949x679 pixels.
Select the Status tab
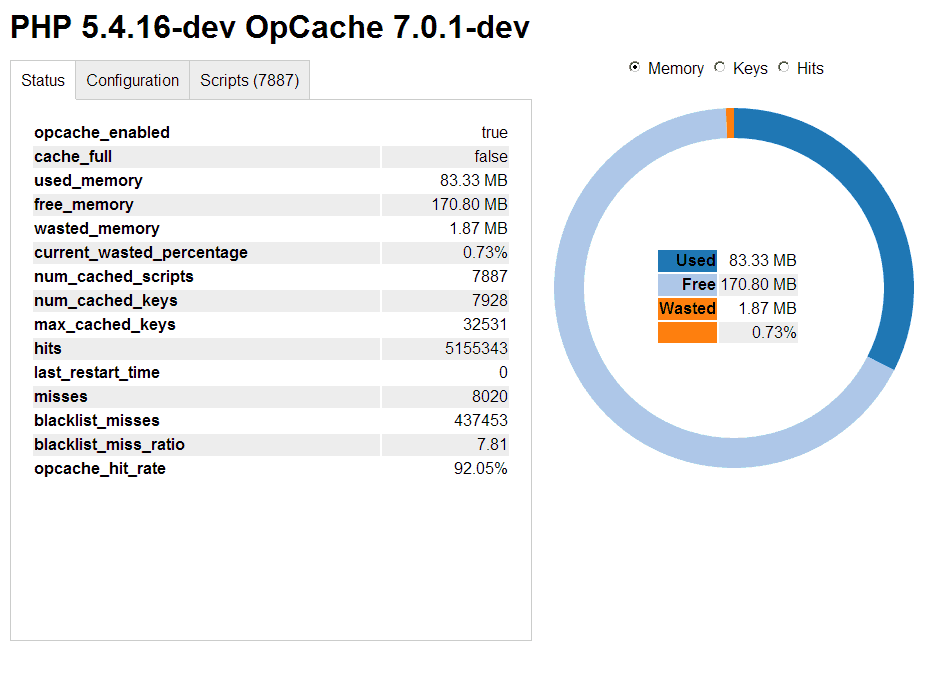(42, 80)
